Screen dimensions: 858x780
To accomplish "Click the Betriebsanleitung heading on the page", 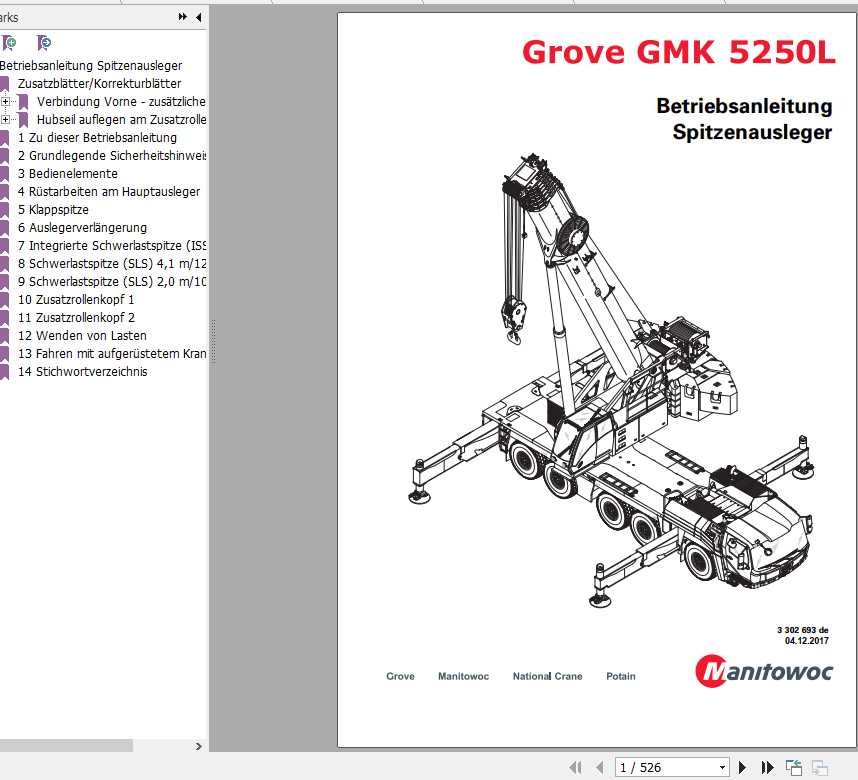I will [744, 106].
